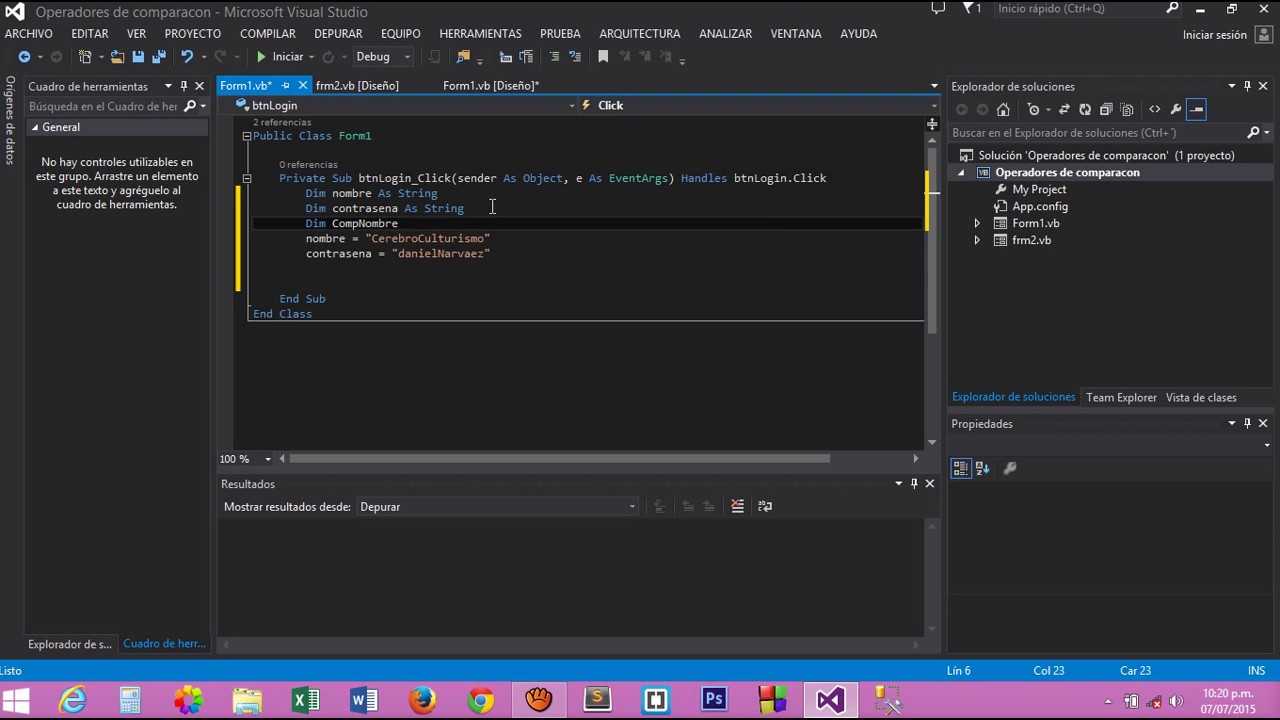Screen dimensions: 1280x720
Task: Switch to frm2.vb [Diseño] tab
Action: coord(357,86)
